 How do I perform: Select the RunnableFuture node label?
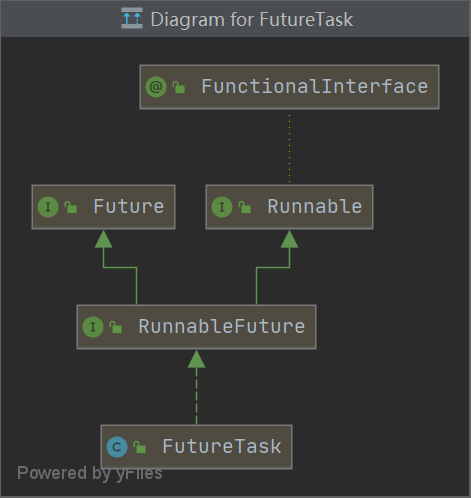click(222, 326)
